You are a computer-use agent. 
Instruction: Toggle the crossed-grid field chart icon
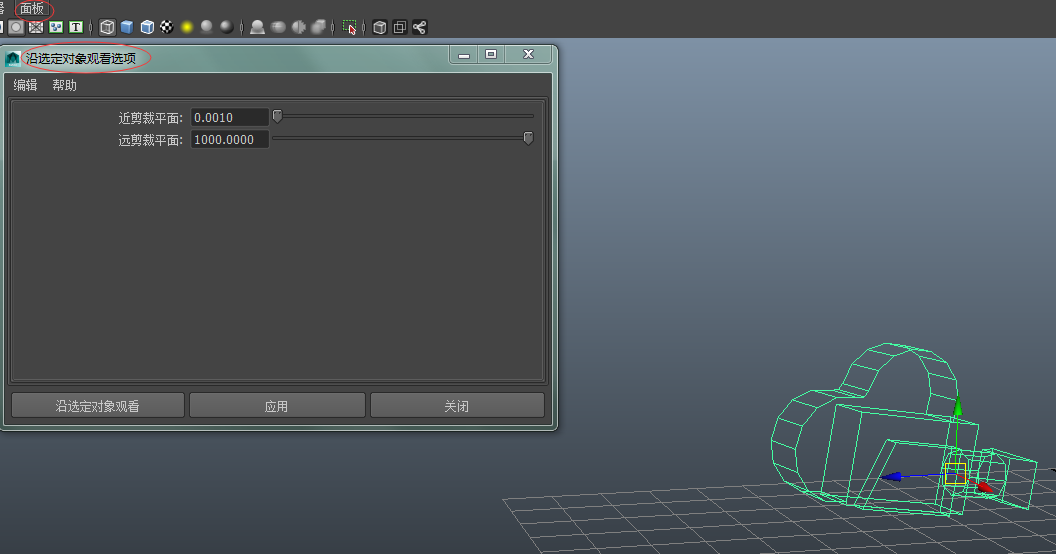(x=36, y=27)
